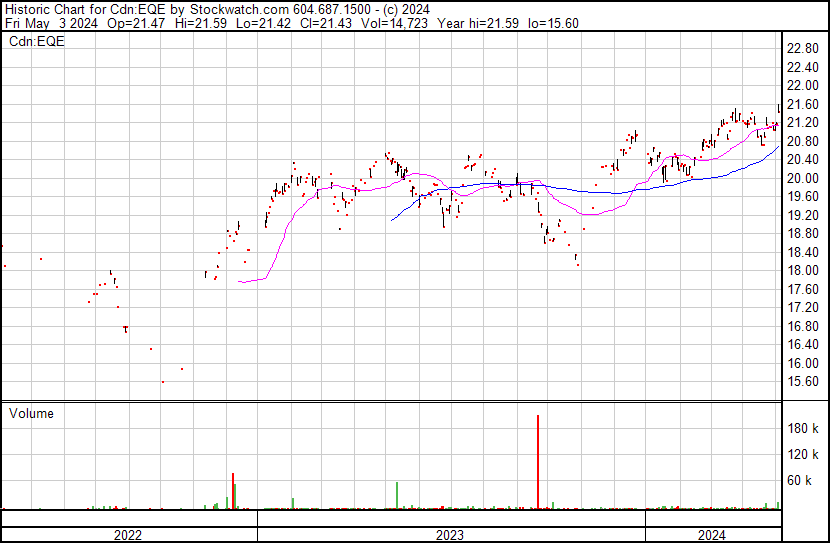The height and width of the screenshot is (543, 830).
Task: Click the 16.80 price axis label
Action: tap(802, 327)
